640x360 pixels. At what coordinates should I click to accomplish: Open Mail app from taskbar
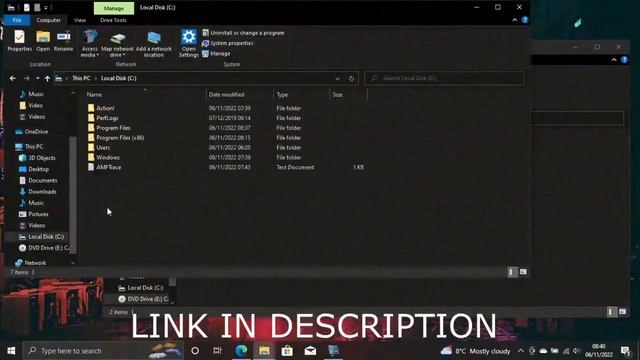click(310, 351)
